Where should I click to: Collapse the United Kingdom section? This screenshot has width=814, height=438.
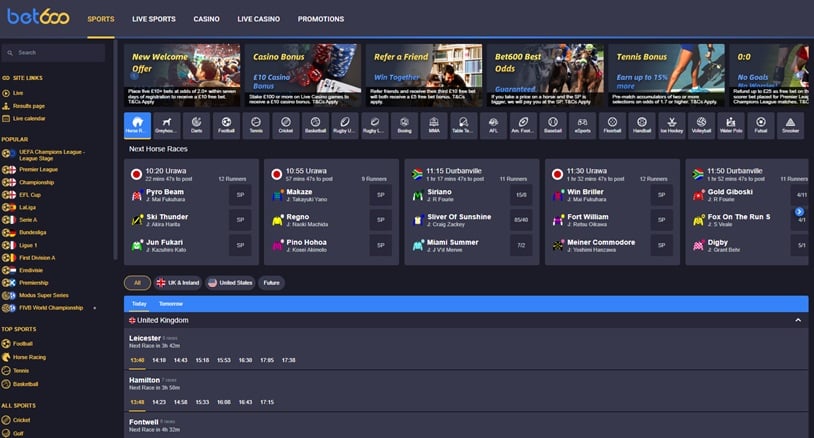[798, 320]
